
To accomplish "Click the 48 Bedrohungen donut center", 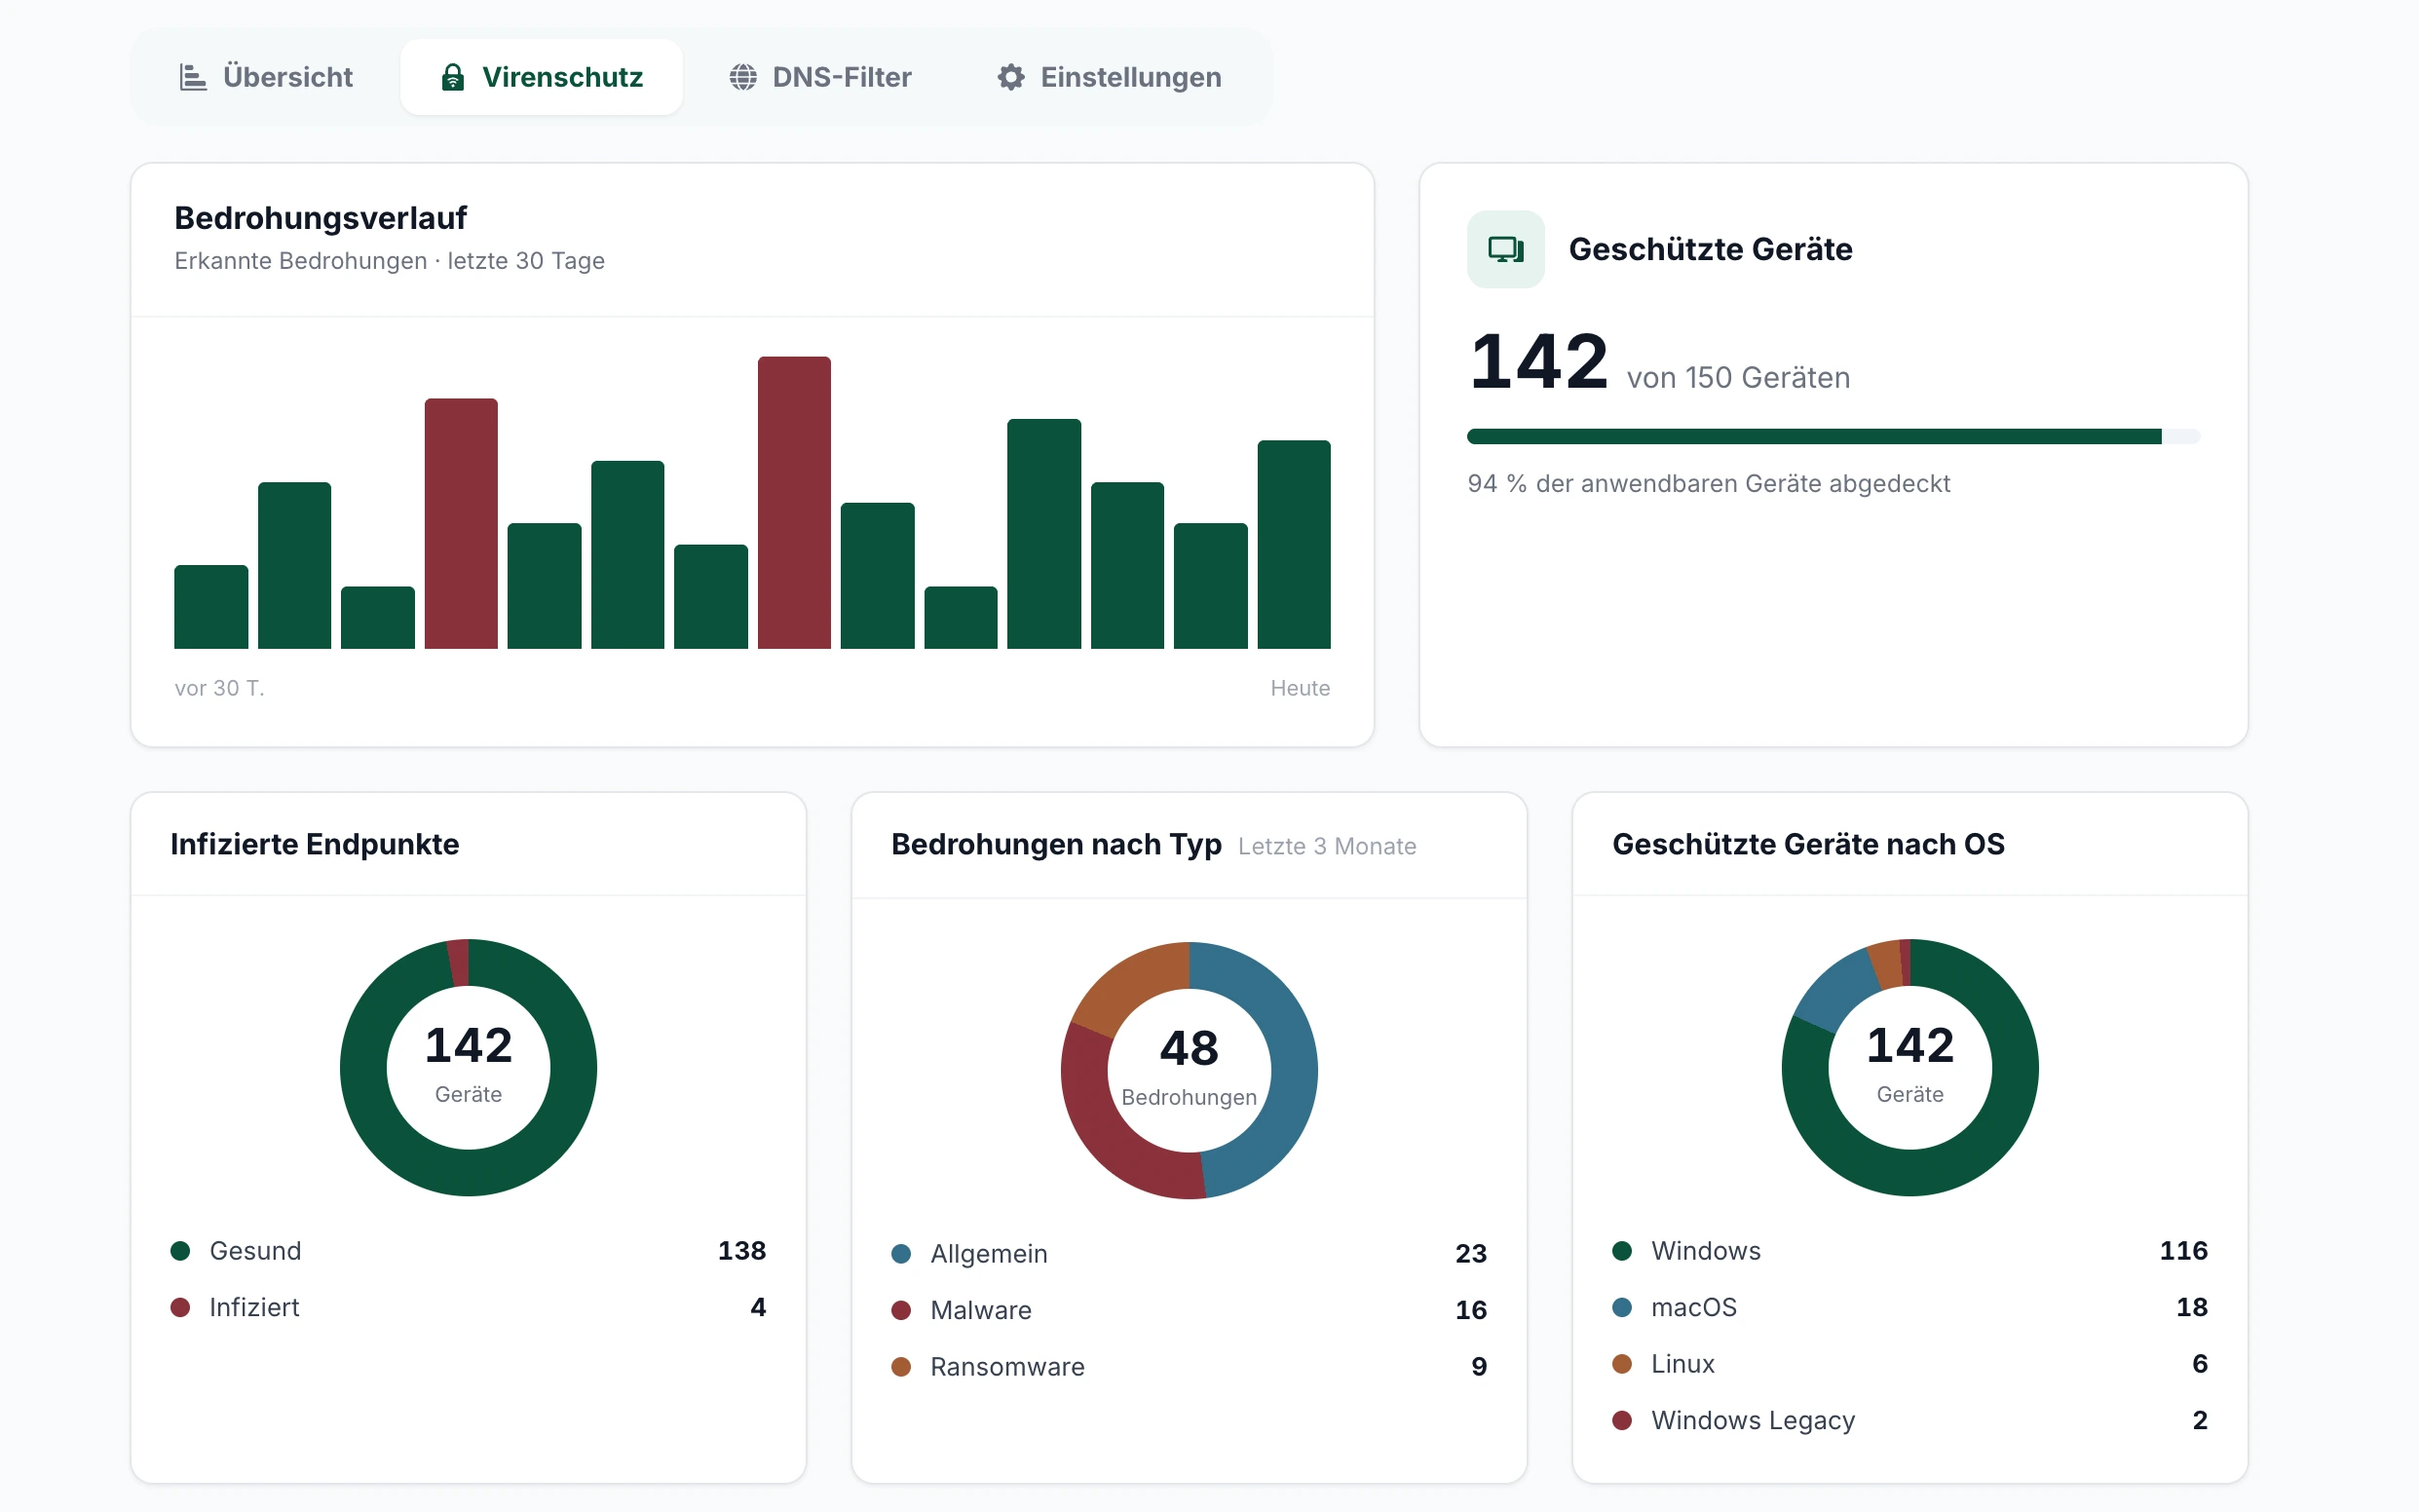I will pos(1189,1070).
